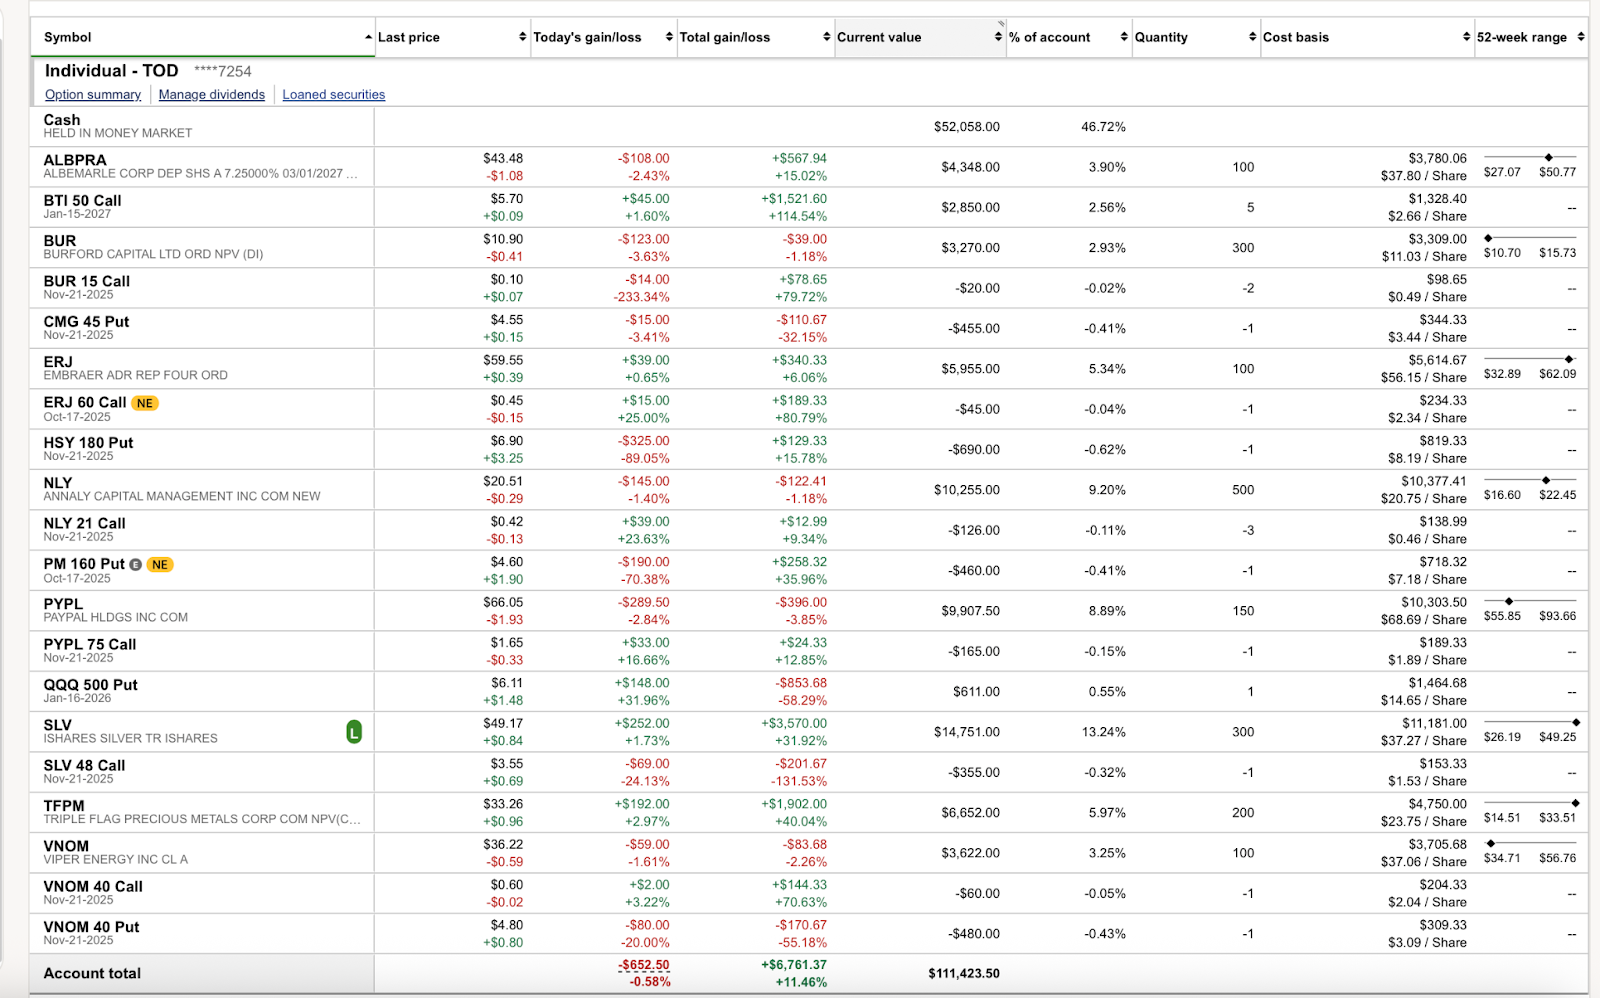Select the Current value column header
1600x998 pixels.
pyautogui.click(x=879, y=37)
